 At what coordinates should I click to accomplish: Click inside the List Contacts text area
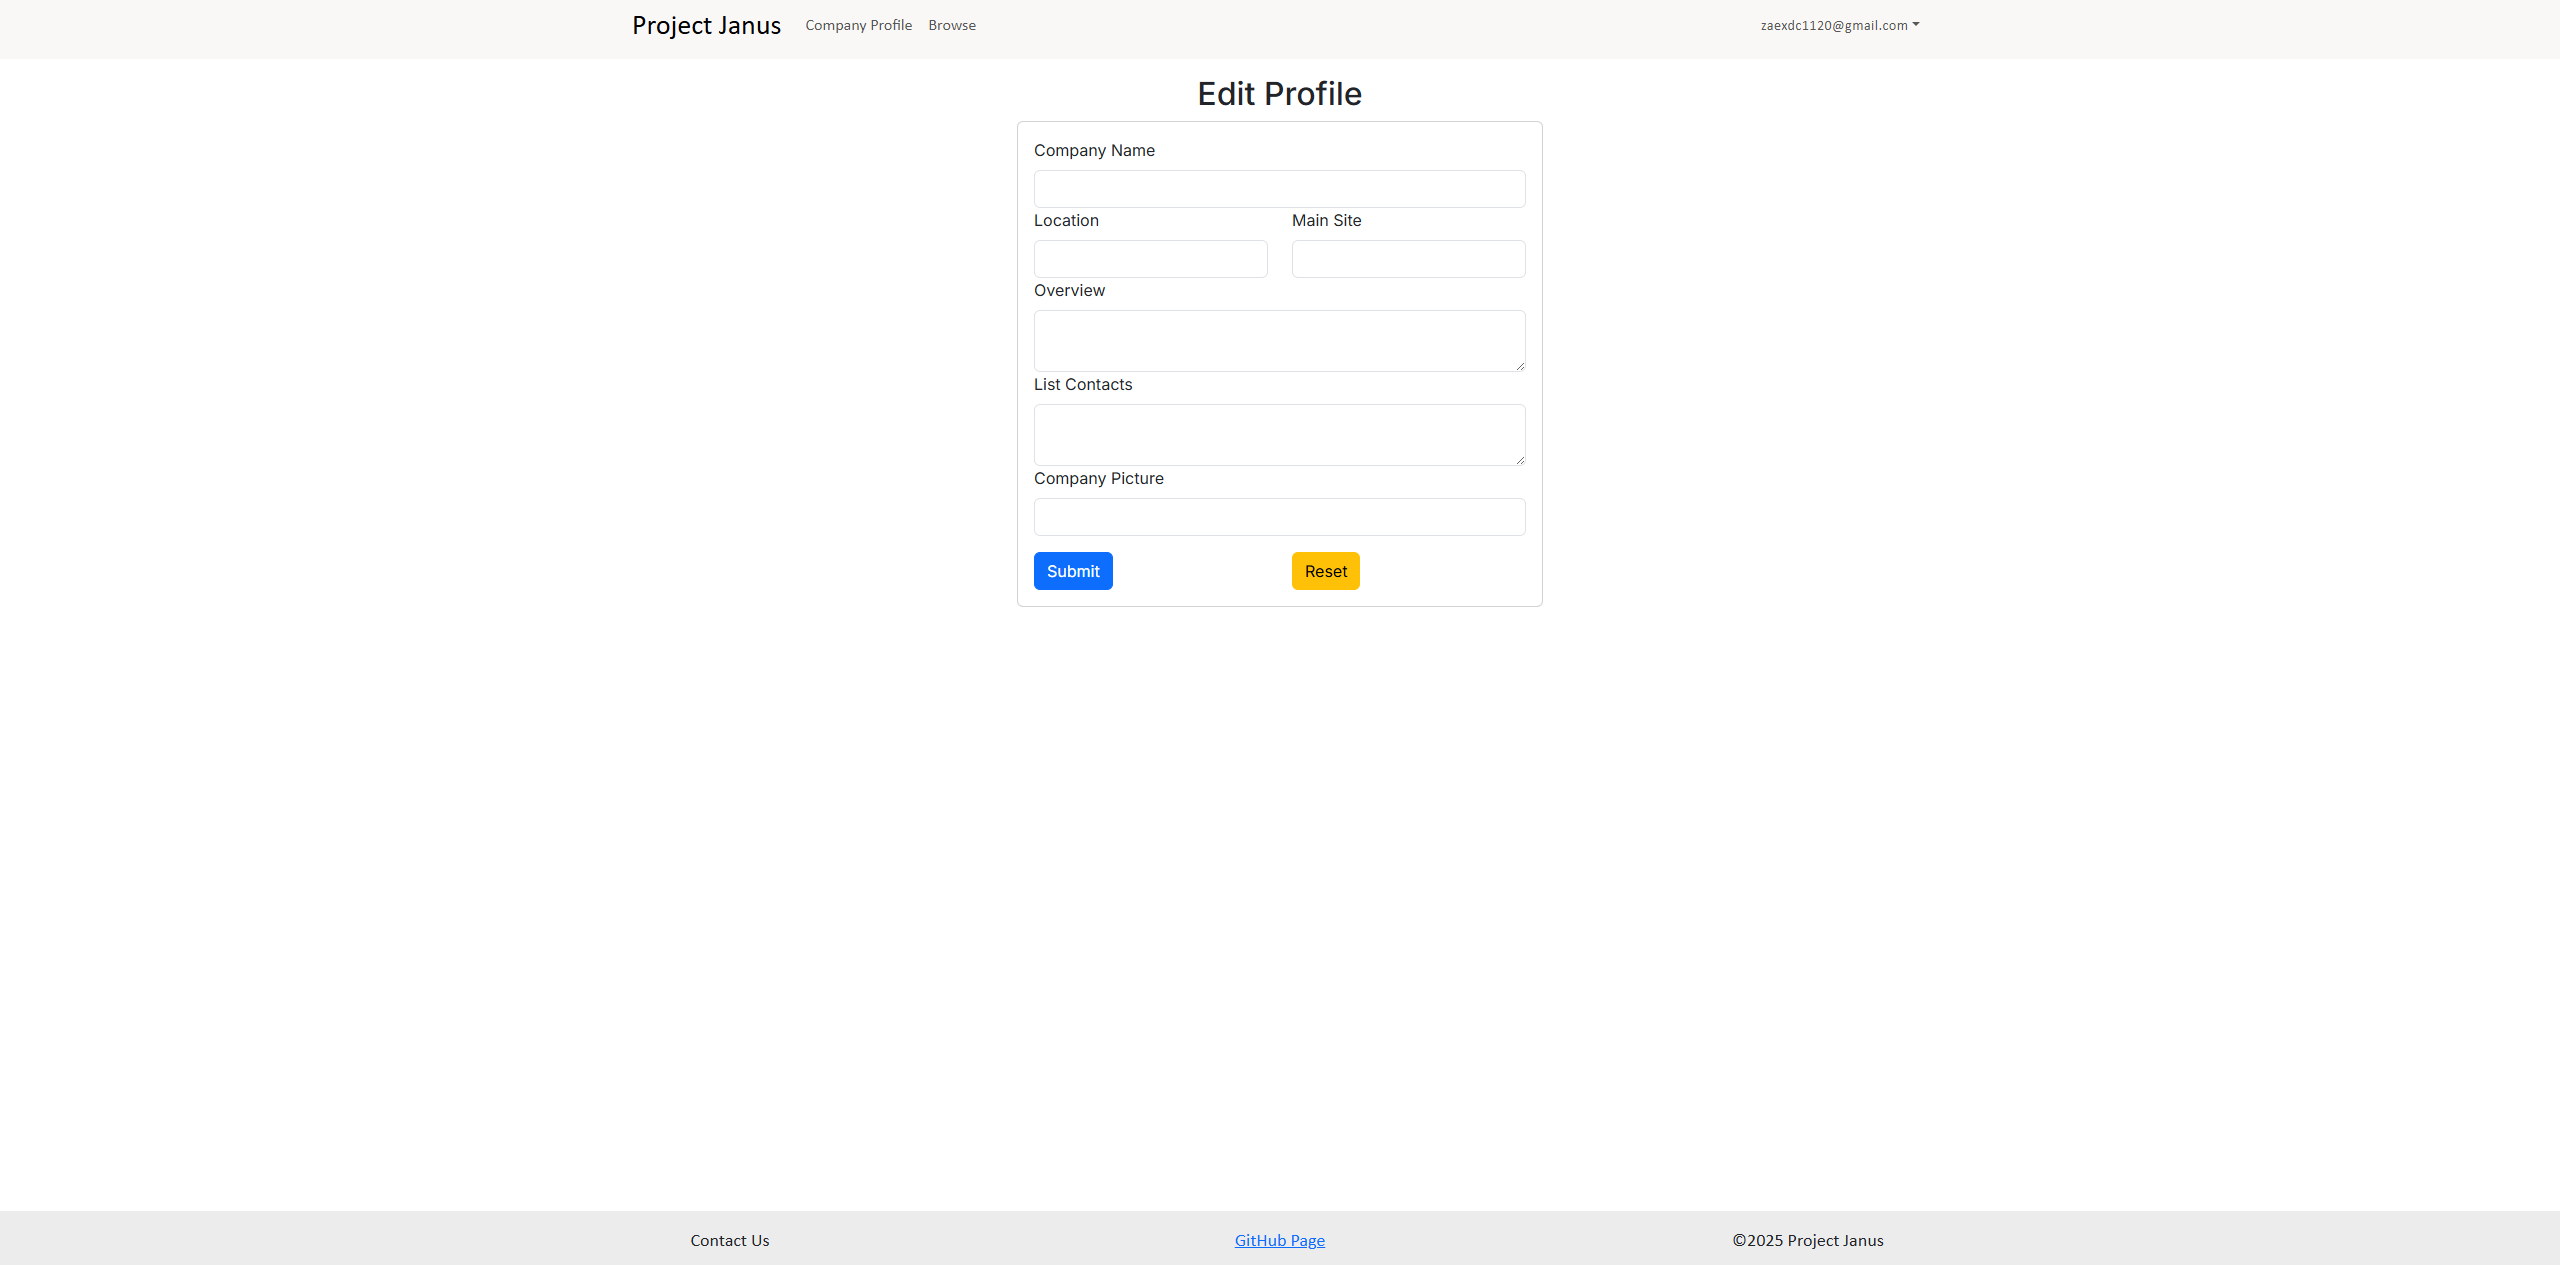pyautogui.click(x=1279, y=435)
